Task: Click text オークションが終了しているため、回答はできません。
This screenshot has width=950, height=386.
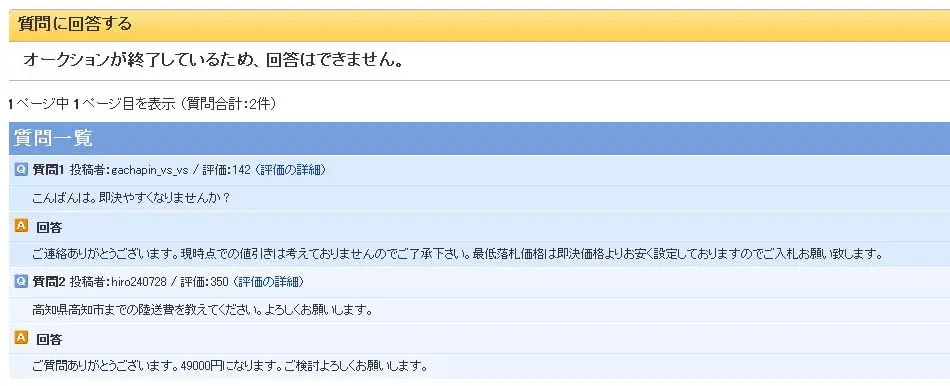Action: coord(213,61)
